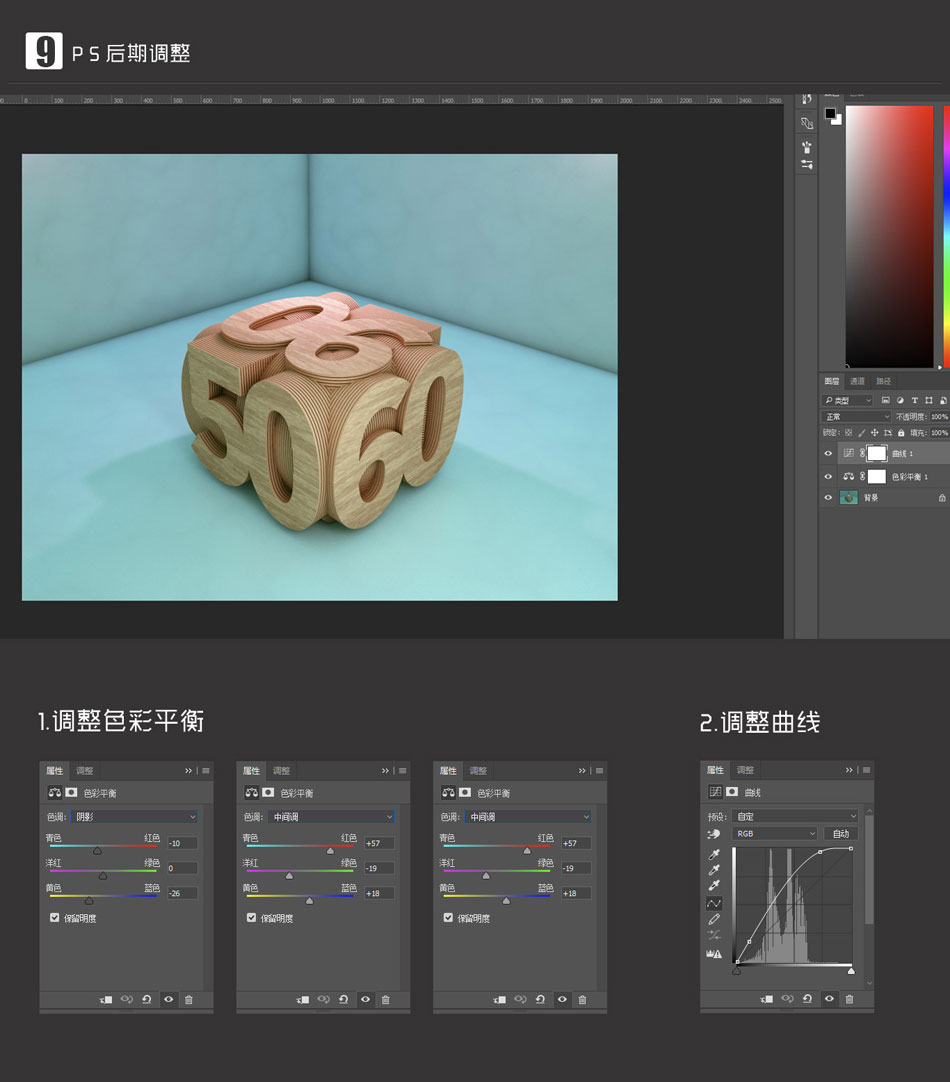Click the lock all padlock icon
This screenshot has width=950, height=1082.
[901, 433]
